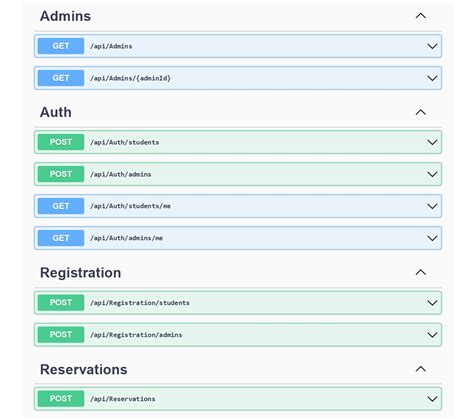Open the /api/Admins endpoint path
This screenshot has width=474, height=419.
pos(111,46)
